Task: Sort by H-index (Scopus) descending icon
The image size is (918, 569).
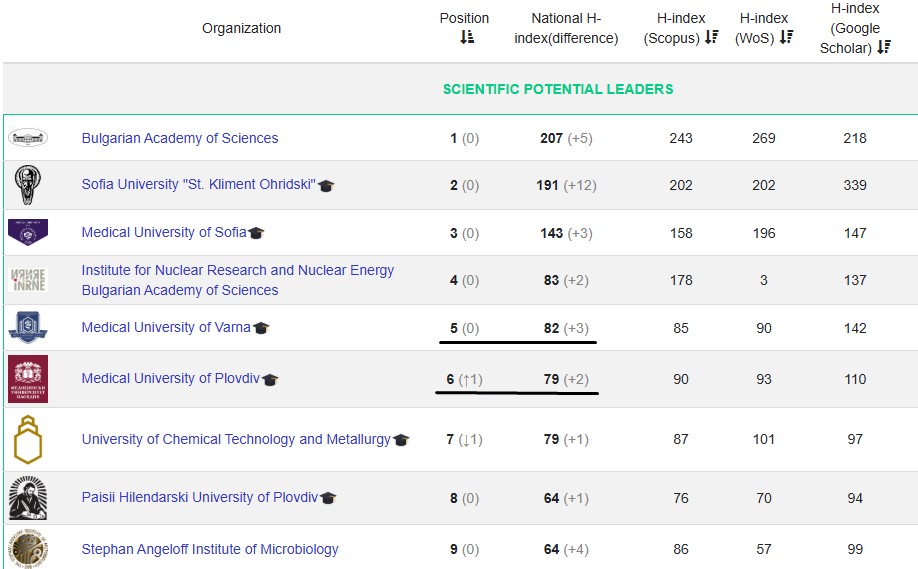Action: [711, 37]
